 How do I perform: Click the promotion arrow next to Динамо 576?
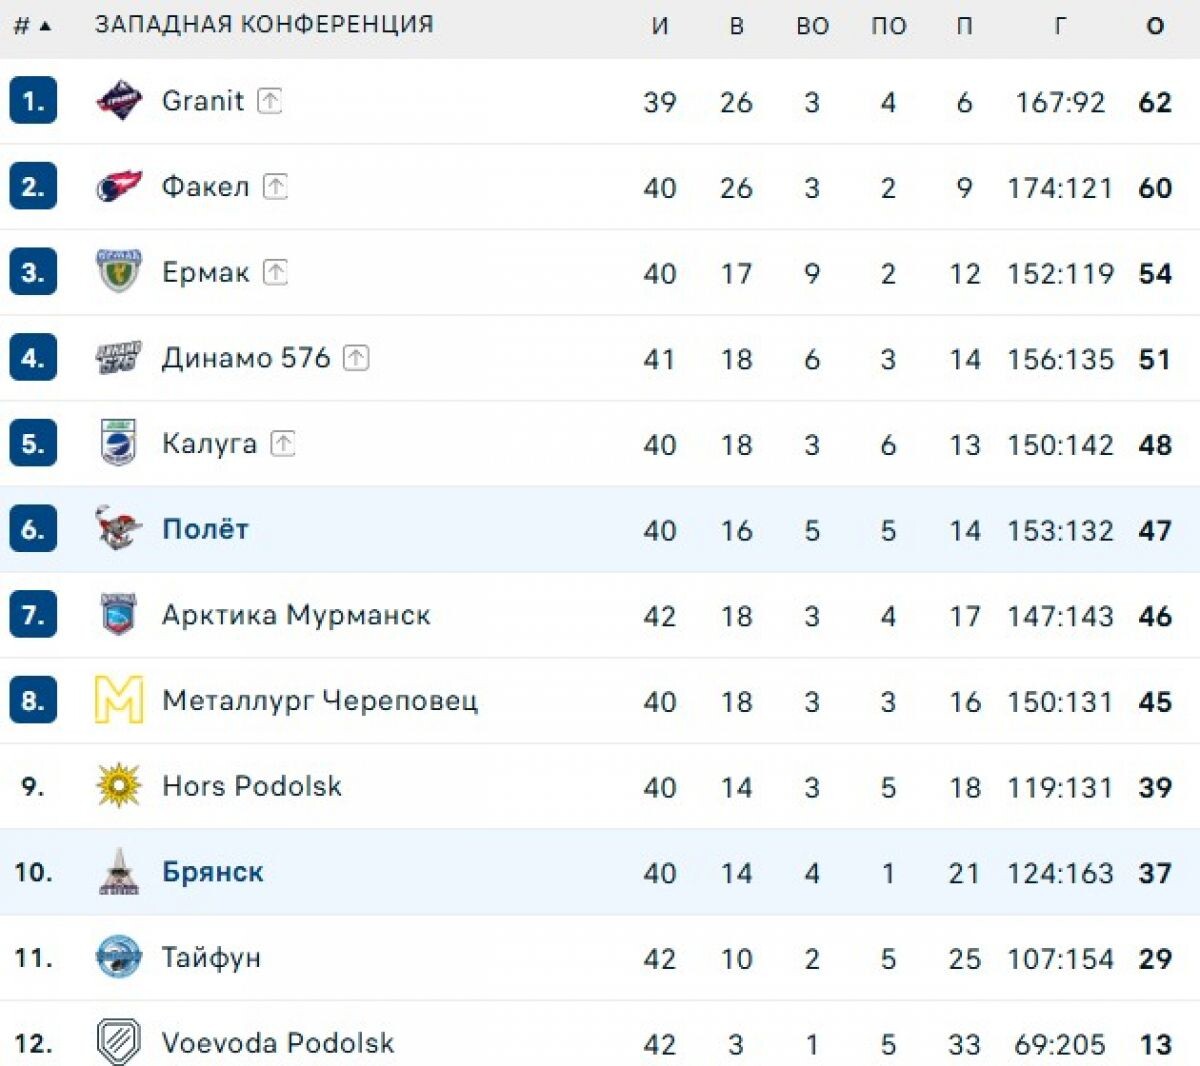(x=356, y=357)
